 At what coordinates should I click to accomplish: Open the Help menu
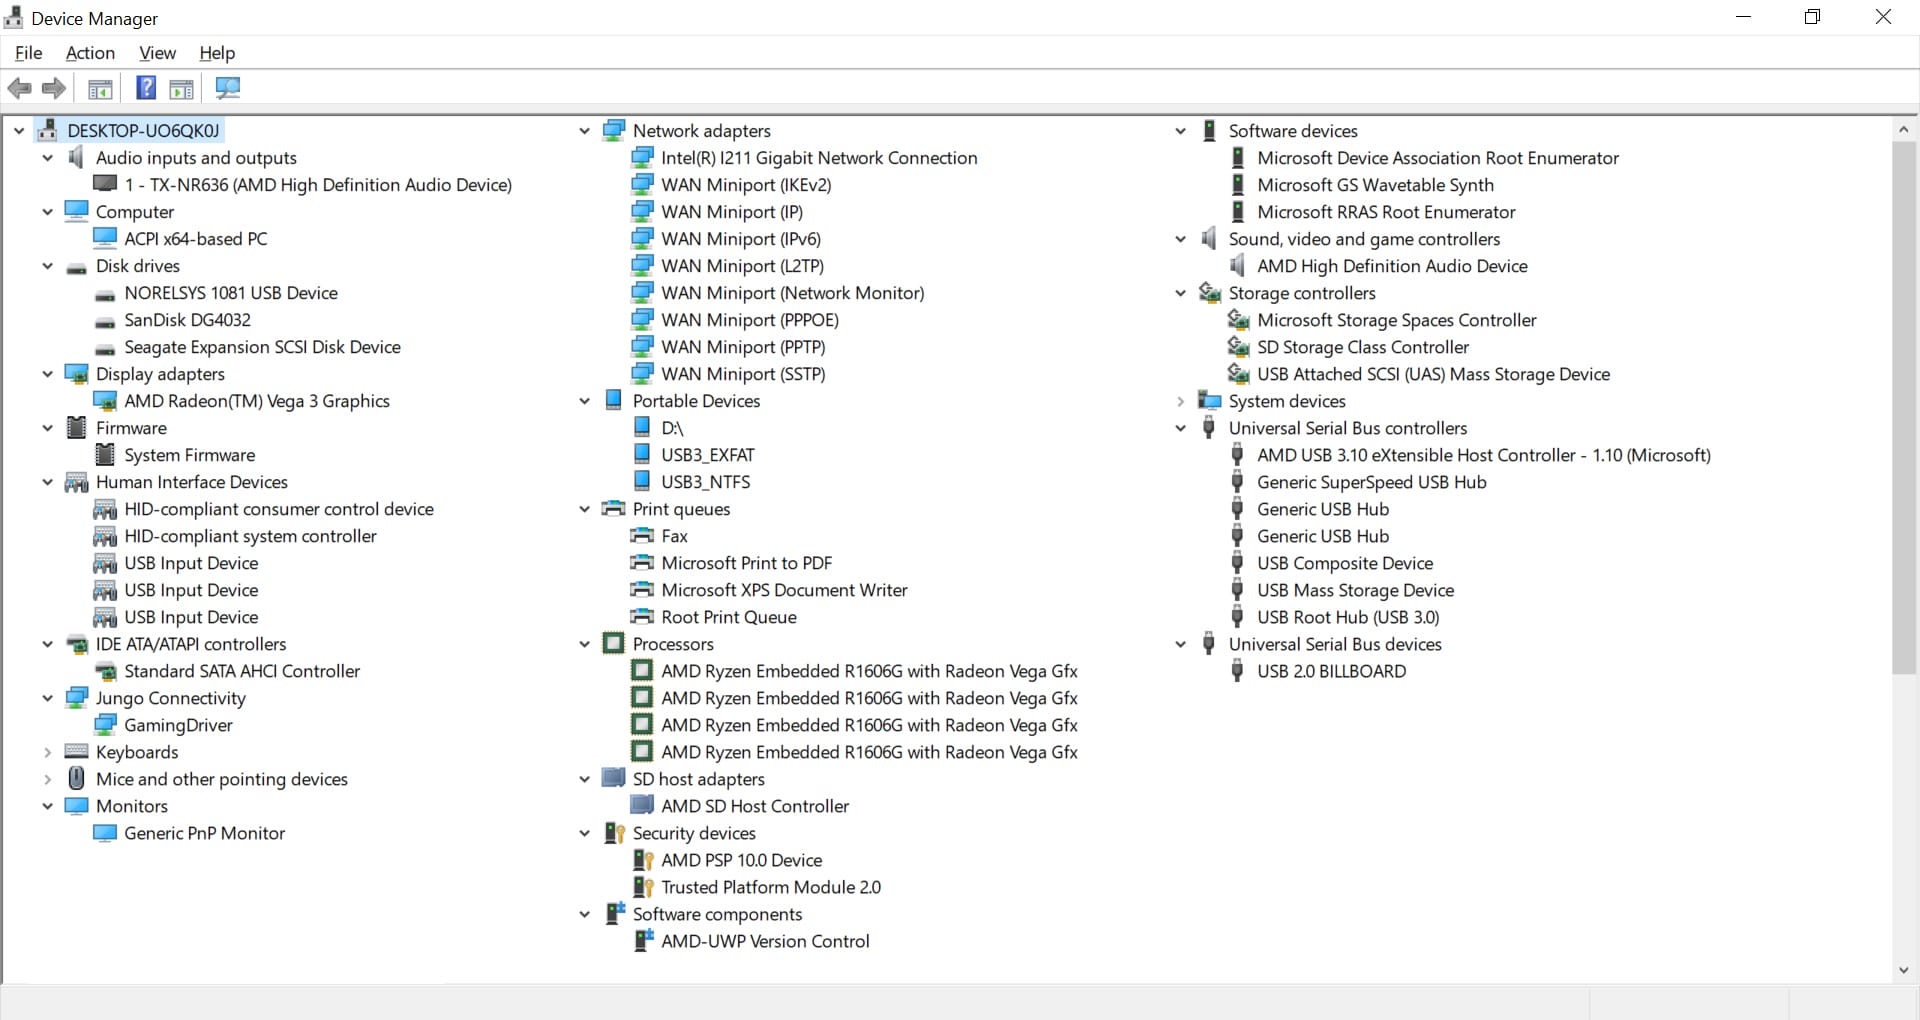tap(217, 53)
